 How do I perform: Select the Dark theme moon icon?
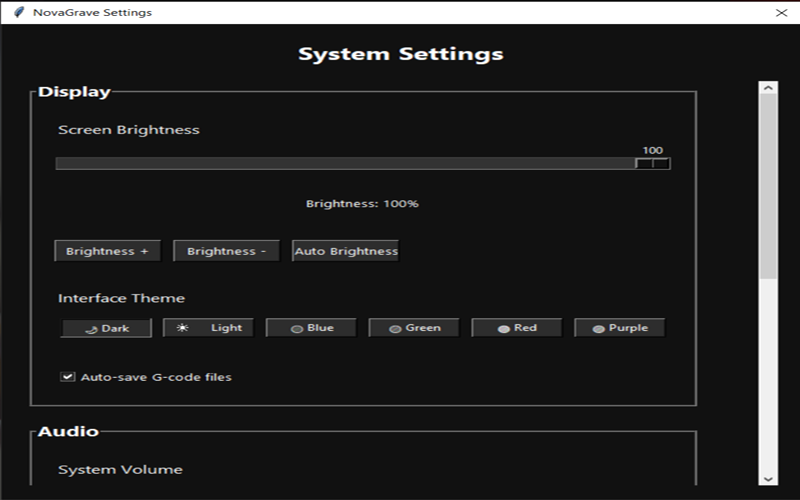(x=91, y=329)
